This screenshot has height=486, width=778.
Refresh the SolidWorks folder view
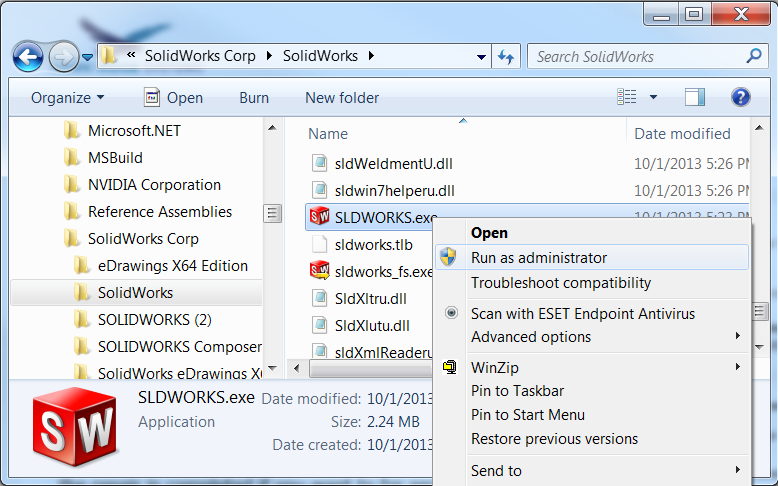pos(506,57)
